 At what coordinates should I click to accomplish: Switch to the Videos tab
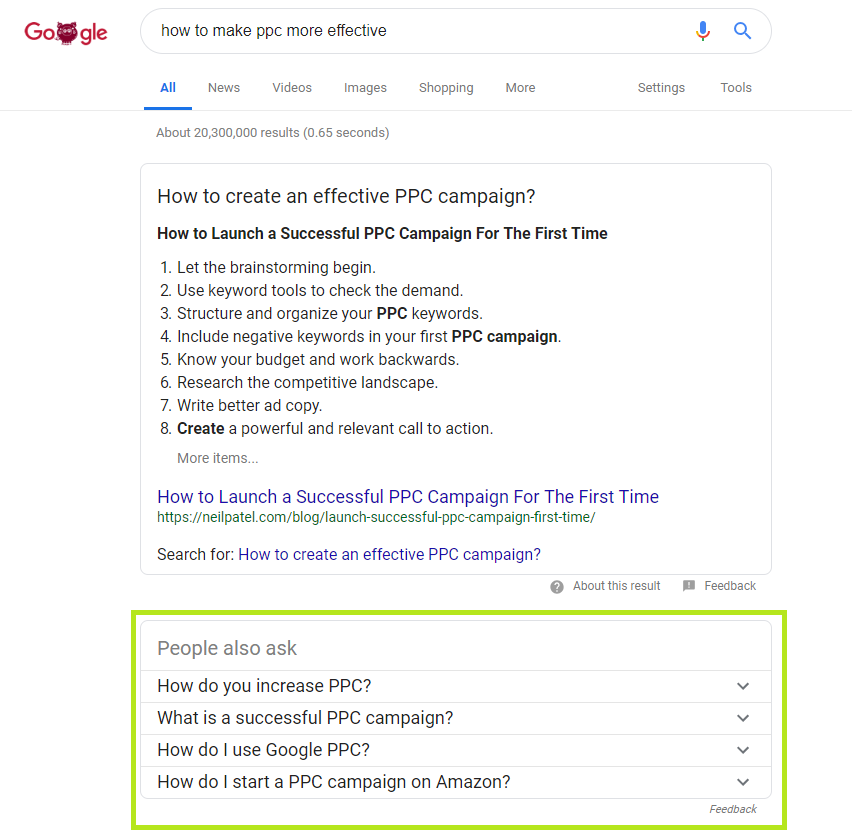[292, 87]
